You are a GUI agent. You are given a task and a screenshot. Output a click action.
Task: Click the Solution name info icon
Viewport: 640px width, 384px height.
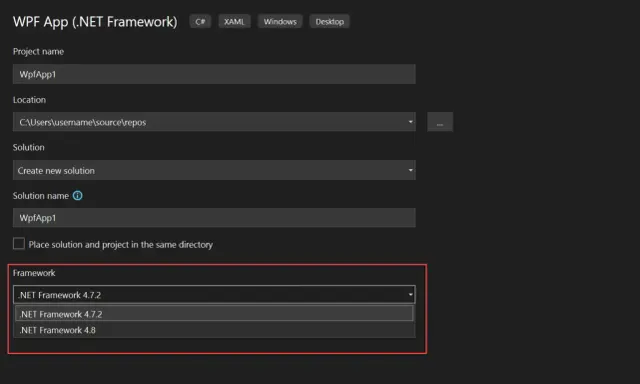pos(78,196)
